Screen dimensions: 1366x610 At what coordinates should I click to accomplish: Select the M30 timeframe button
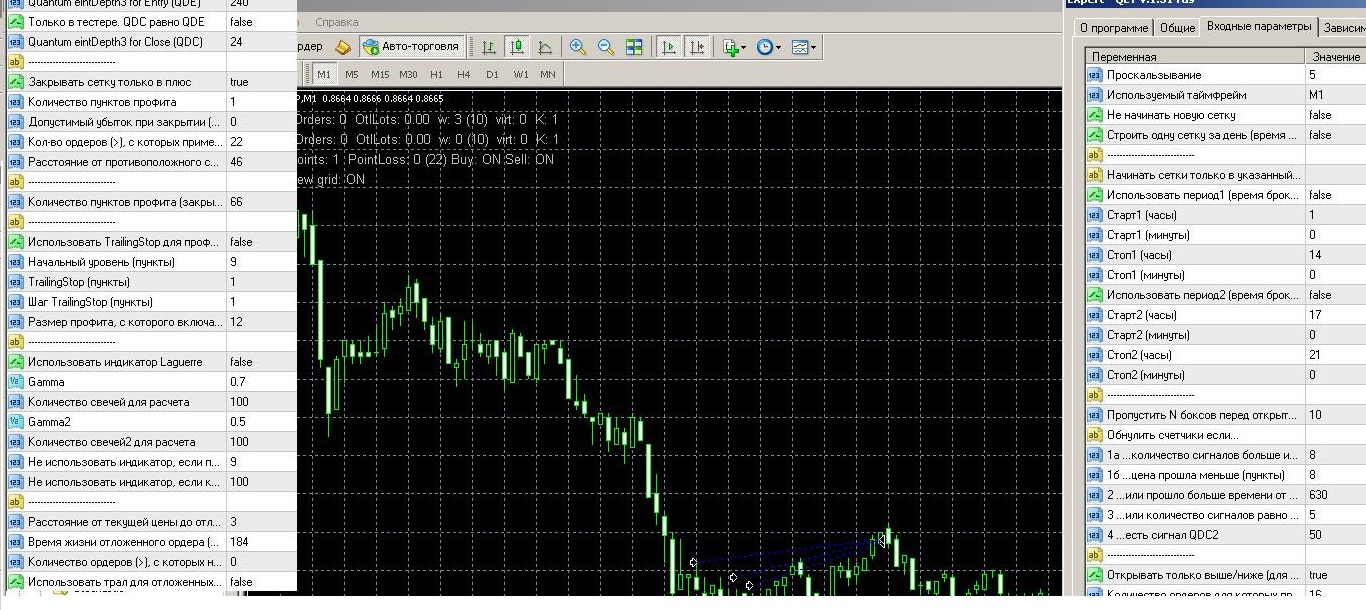tap(408, 74)
